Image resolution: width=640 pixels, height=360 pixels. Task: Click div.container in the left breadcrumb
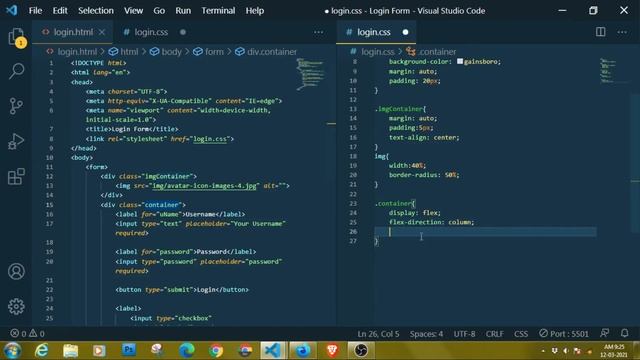272,52
